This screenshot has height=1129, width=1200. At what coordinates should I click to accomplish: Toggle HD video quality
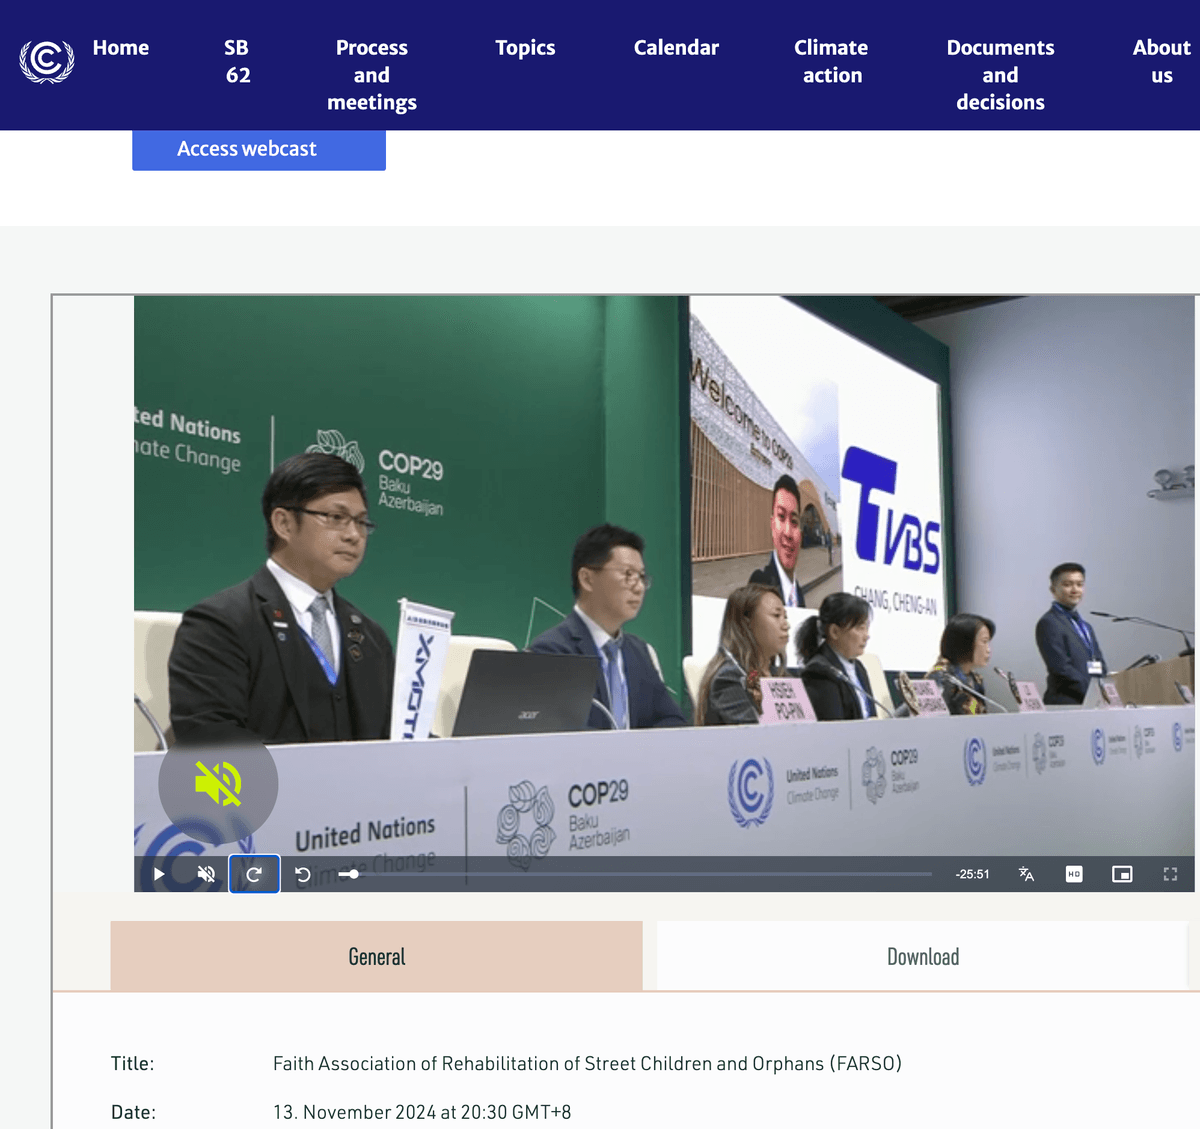tap(1074, 874)
